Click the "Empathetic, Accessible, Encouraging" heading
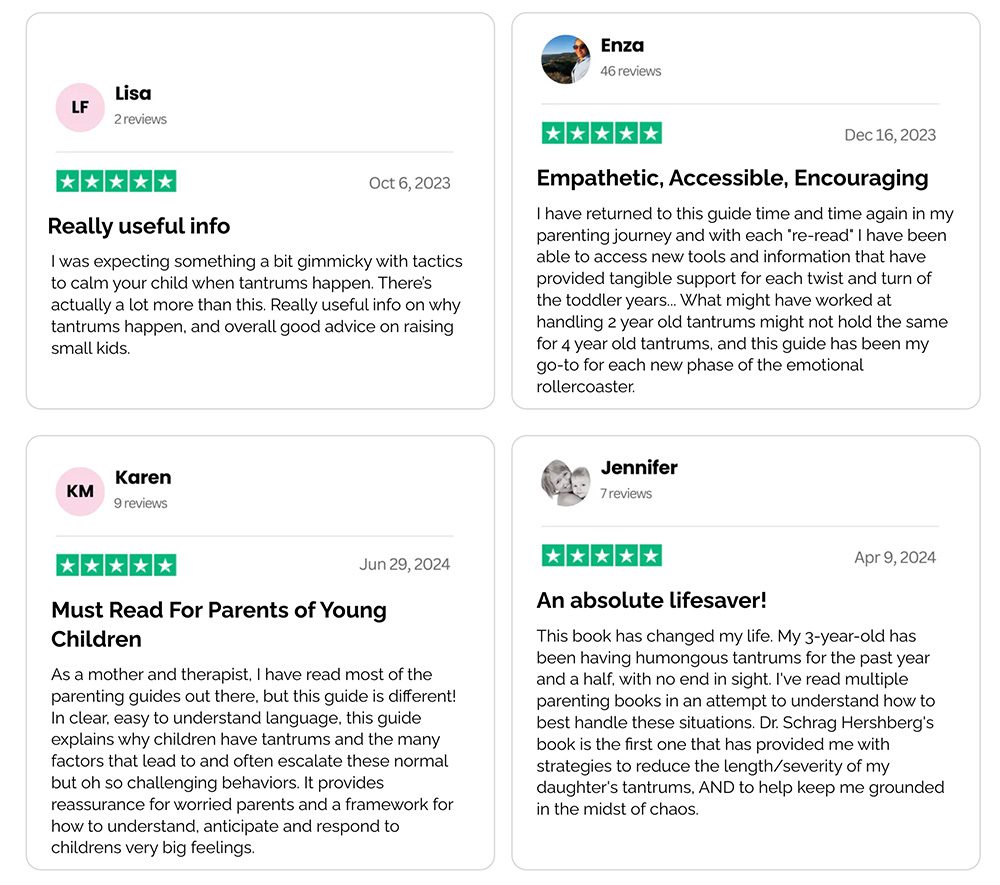The image size is (1000, 885). tap(732, 178)
